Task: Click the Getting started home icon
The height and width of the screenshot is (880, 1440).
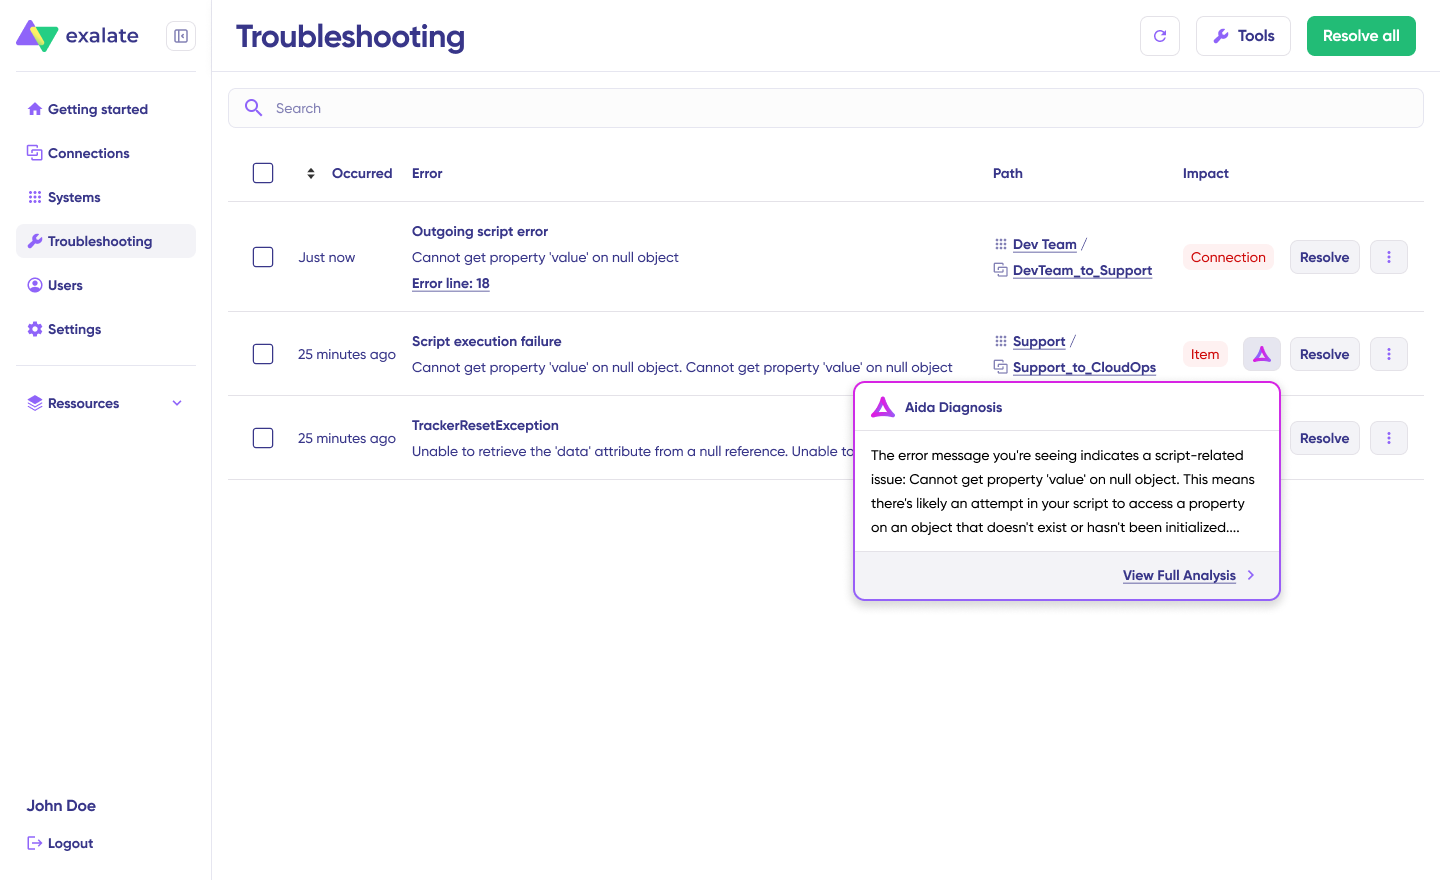Action: [35, 109]
